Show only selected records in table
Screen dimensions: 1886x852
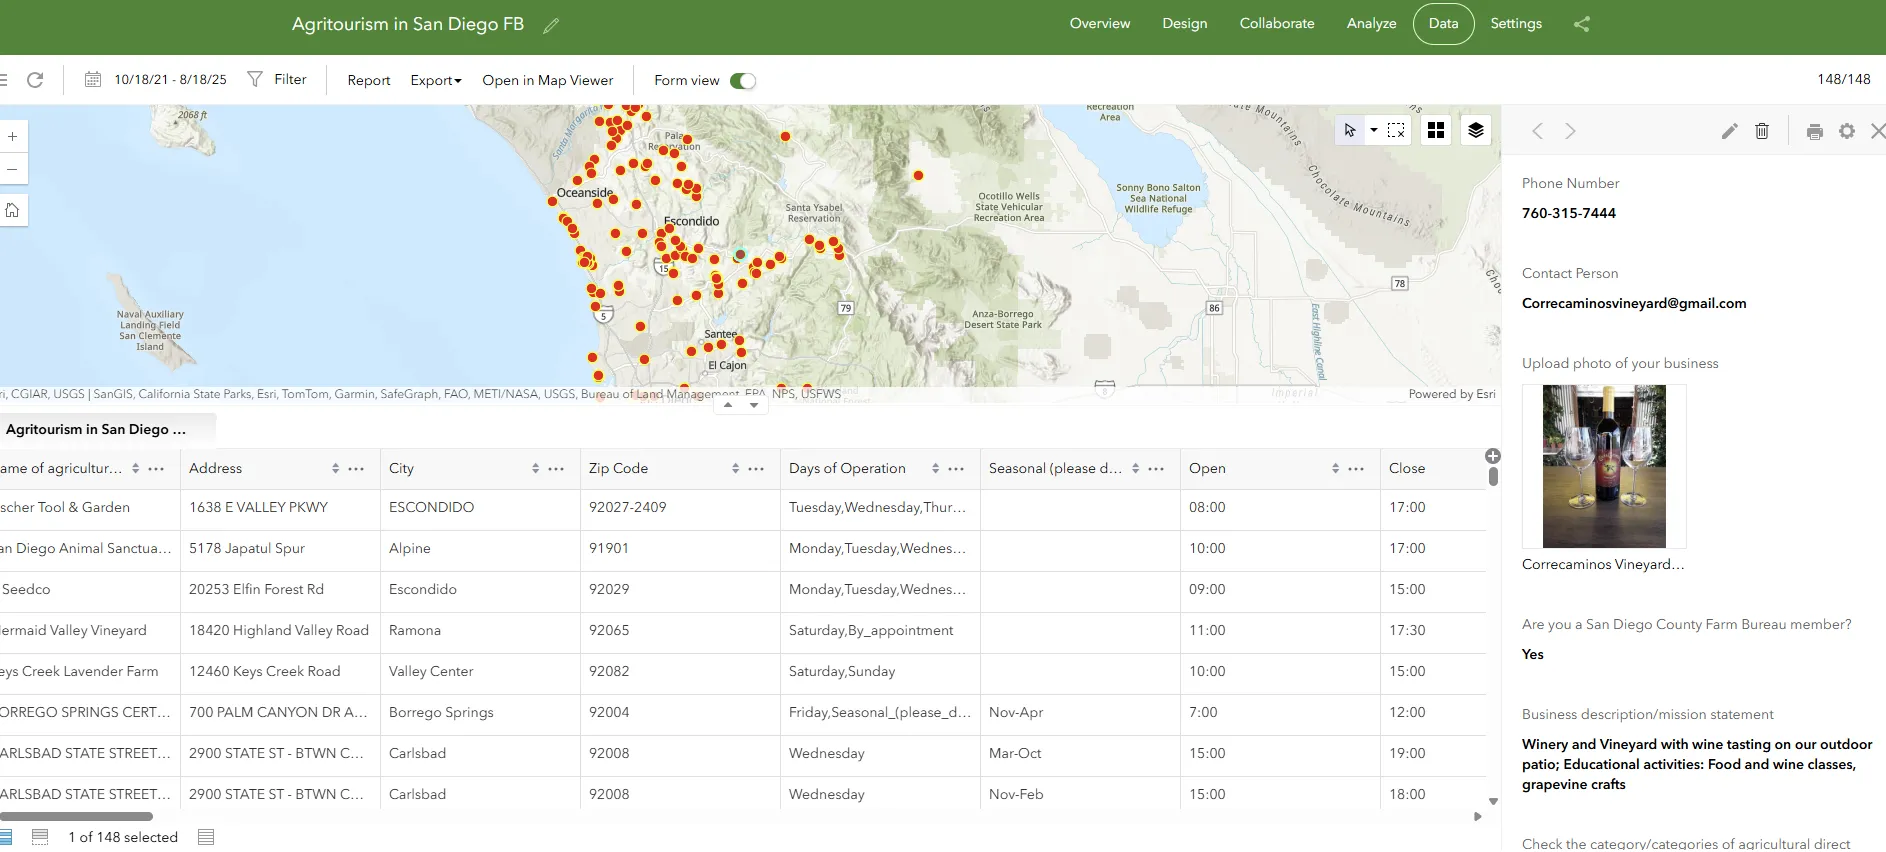click(40, 836)
